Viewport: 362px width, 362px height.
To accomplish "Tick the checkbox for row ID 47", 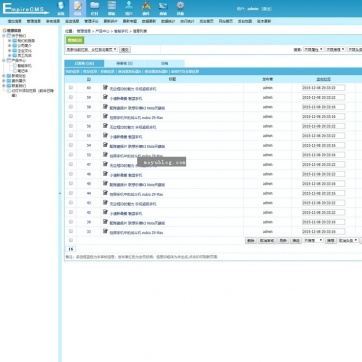I will [71, 164].
